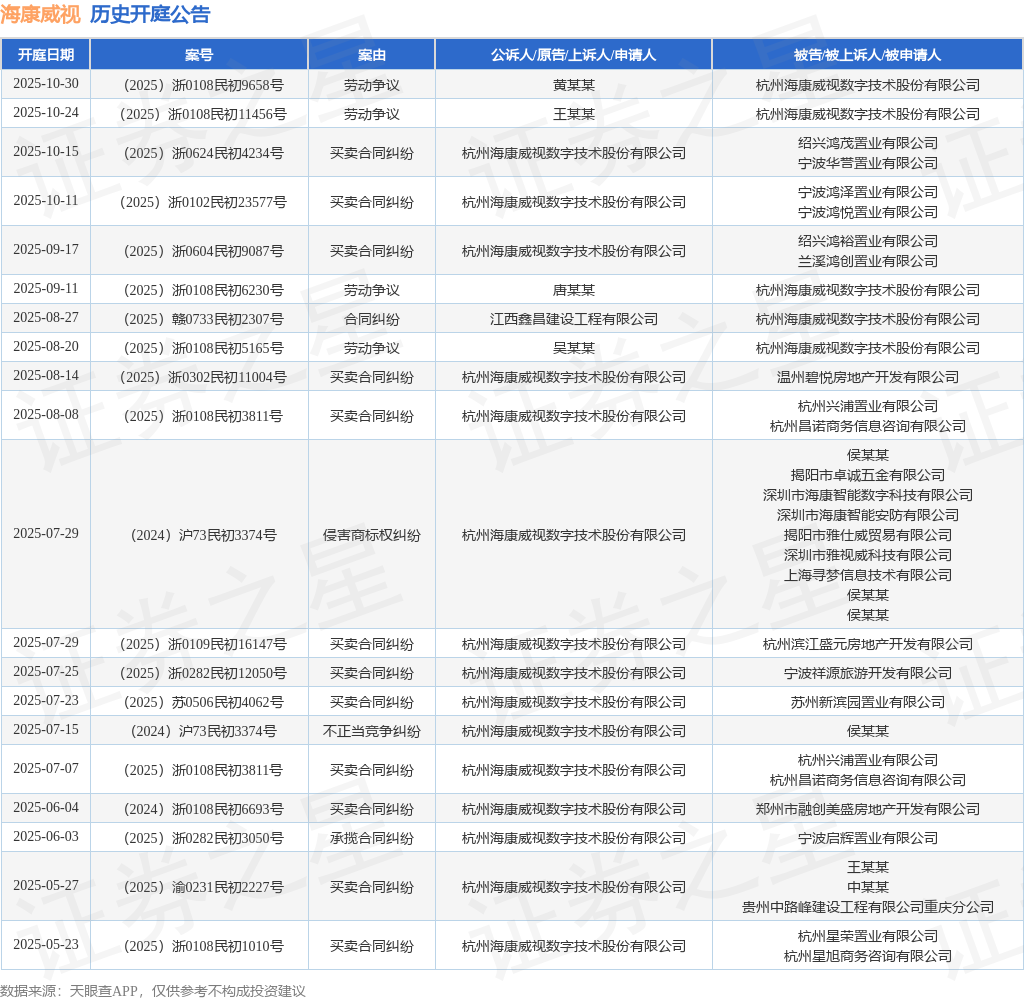Click the 历史开庭公告 heading
The width and height of the screenshot is (1024, 1000).
point(150,14)
